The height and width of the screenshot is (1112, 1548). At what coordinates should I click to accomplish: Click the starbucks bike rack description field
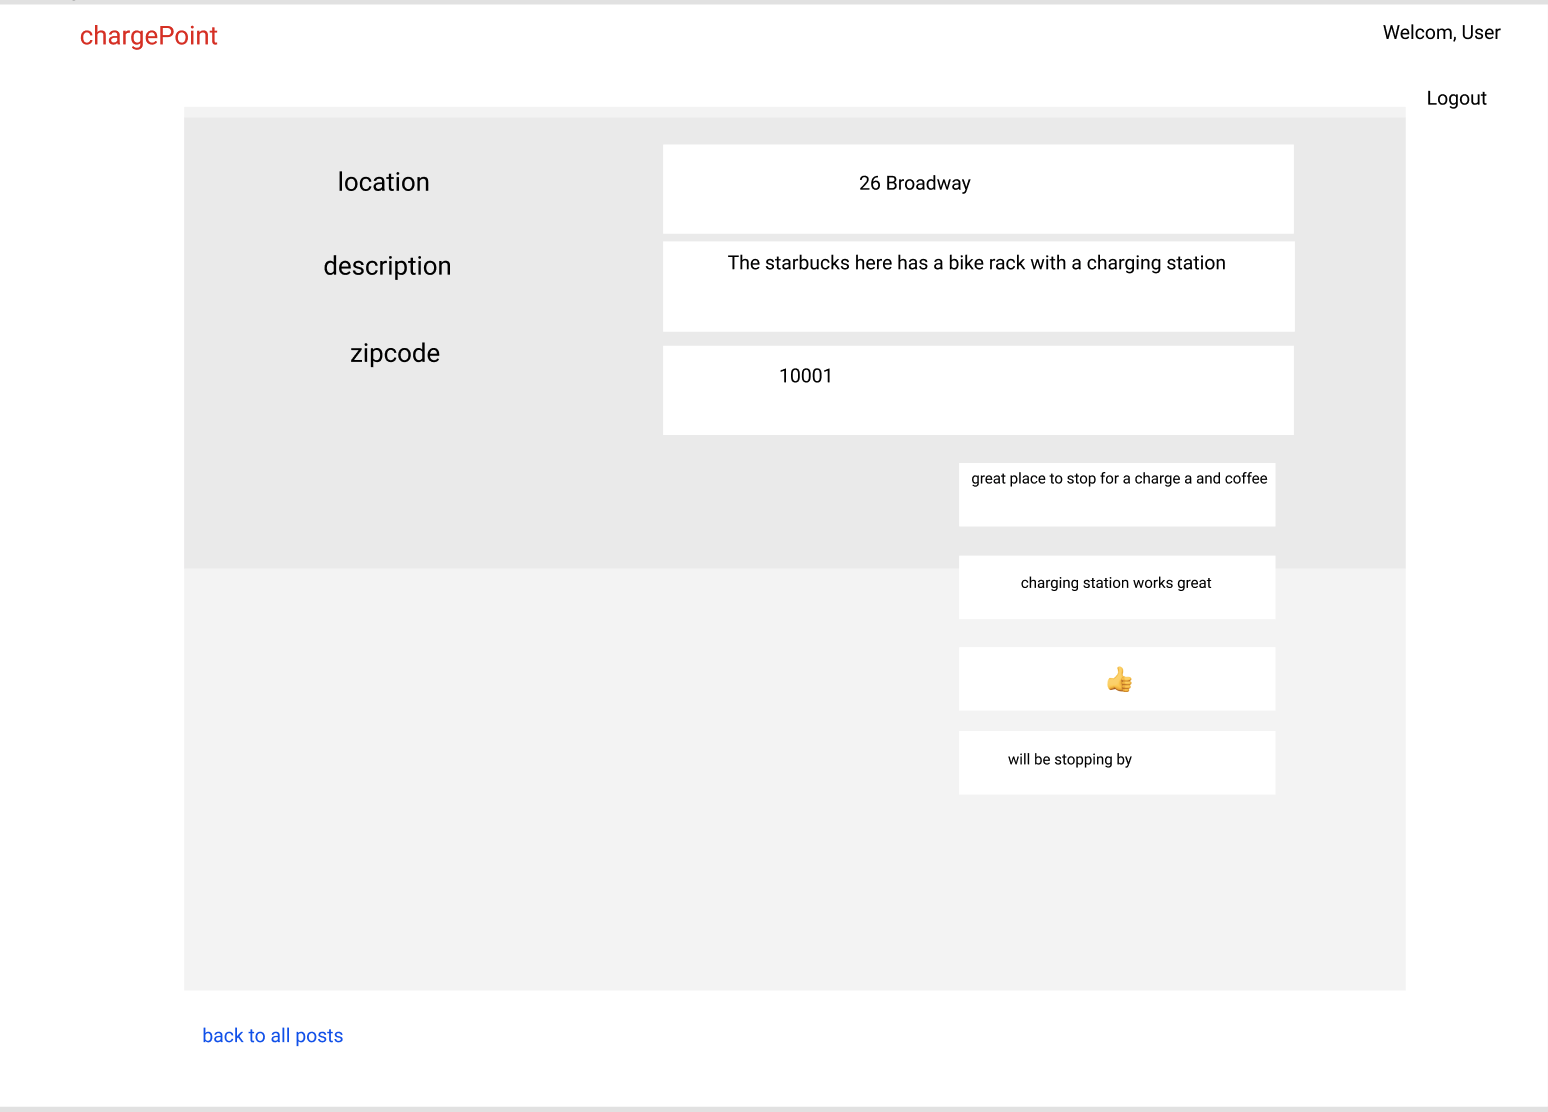tap(978, 286)
